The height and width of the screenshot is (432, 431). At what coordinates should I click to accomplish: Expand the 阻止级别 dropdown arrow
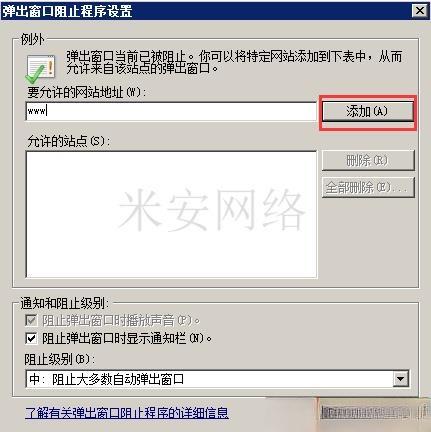(x=400, y=379)
